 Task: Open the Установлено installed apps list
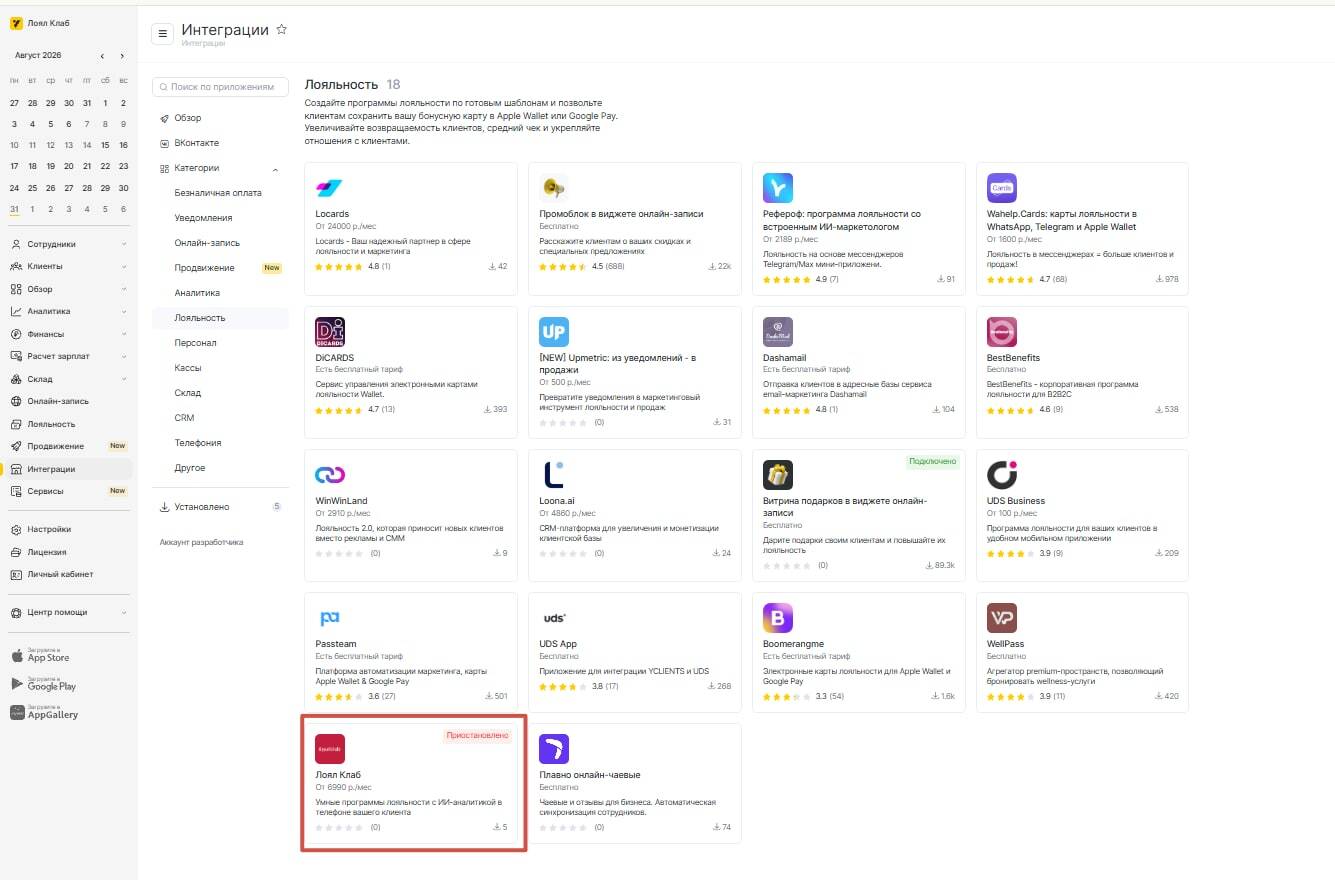[x=220, y=507]
